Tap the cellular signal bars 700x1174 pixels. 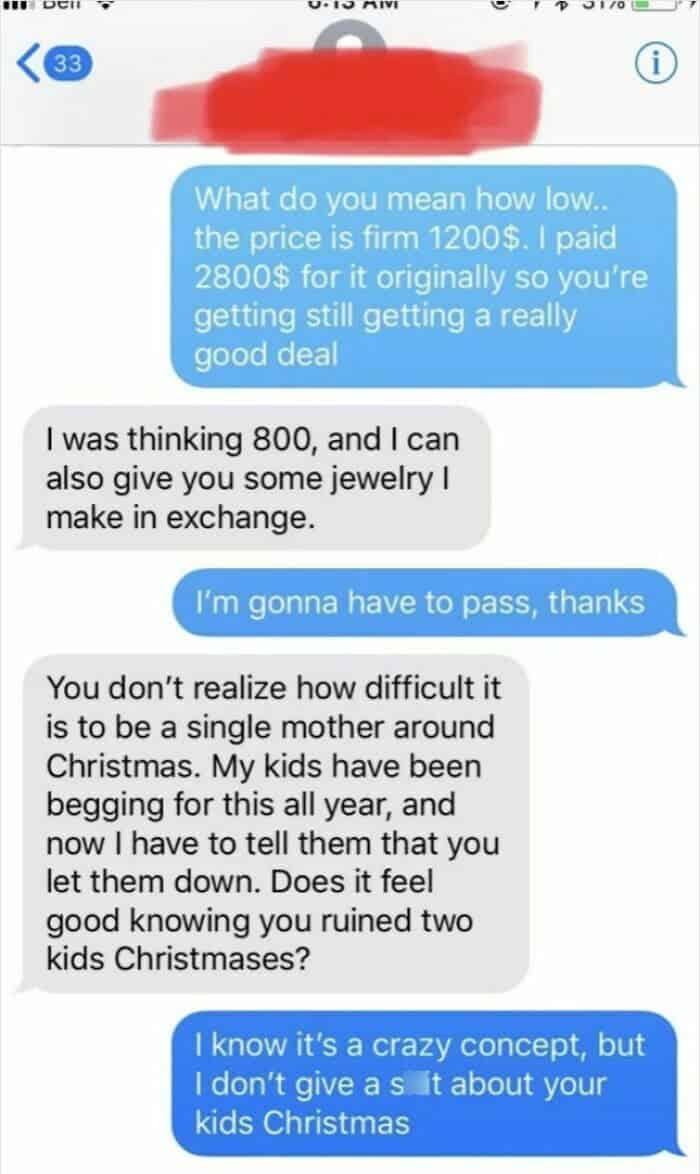pyautogui.click(x=16, y=4)
